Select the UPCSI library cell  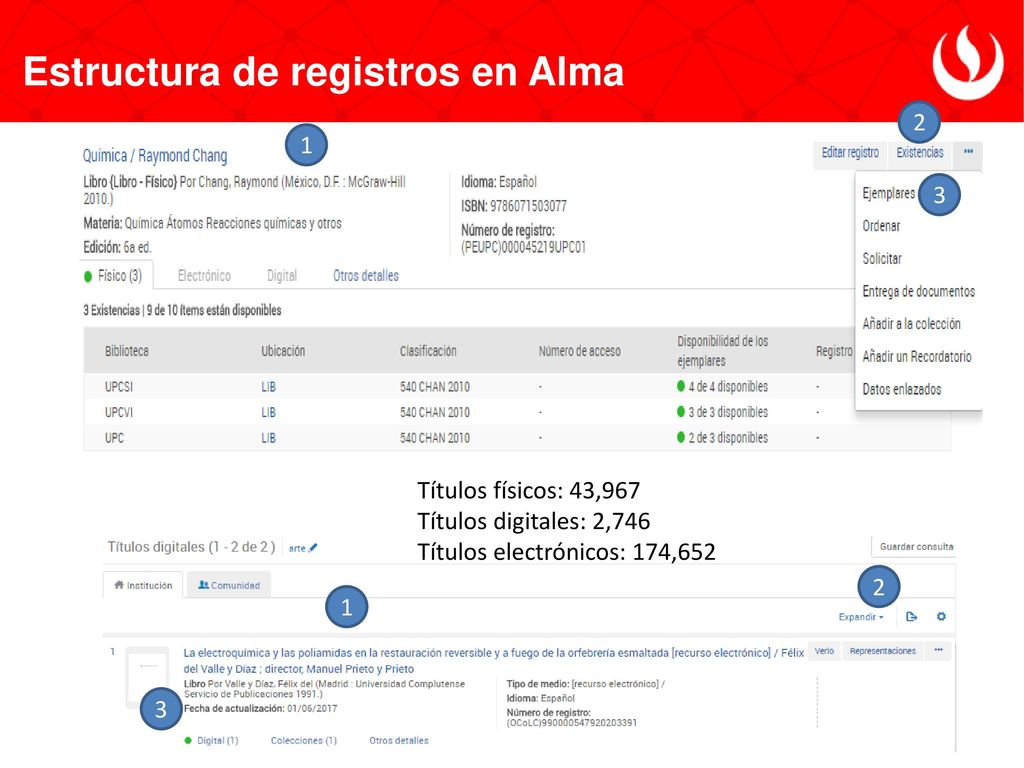click(119, 387)
